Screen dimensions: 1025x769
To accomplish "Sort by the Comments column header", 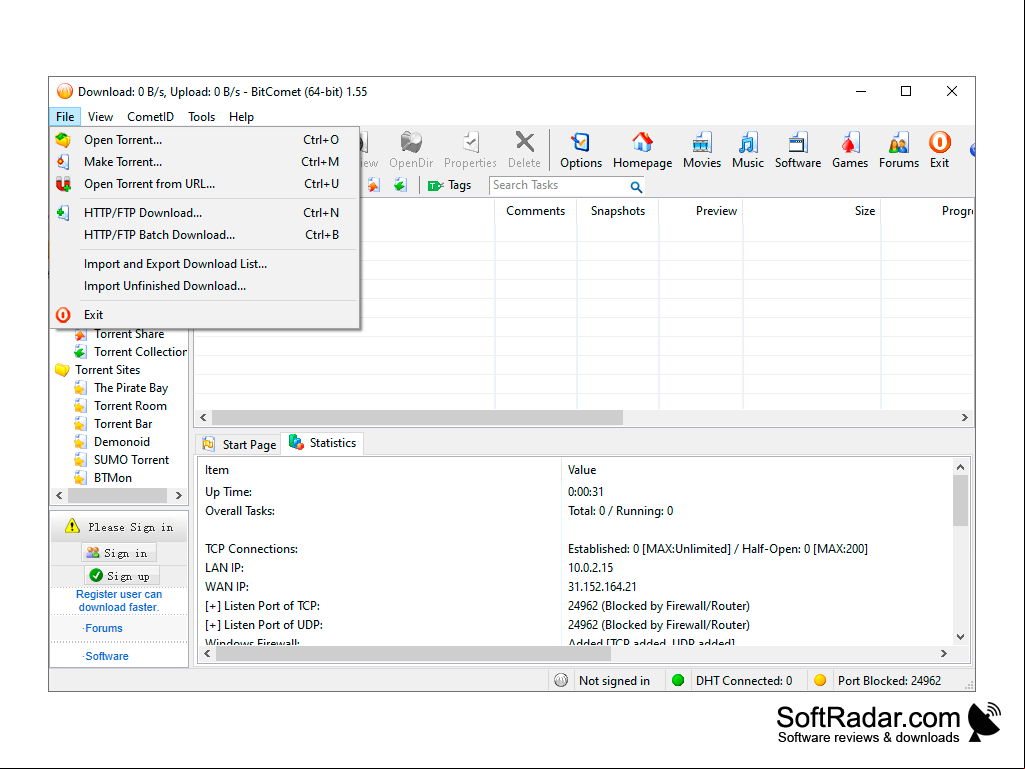I will [x=535, y=211].
